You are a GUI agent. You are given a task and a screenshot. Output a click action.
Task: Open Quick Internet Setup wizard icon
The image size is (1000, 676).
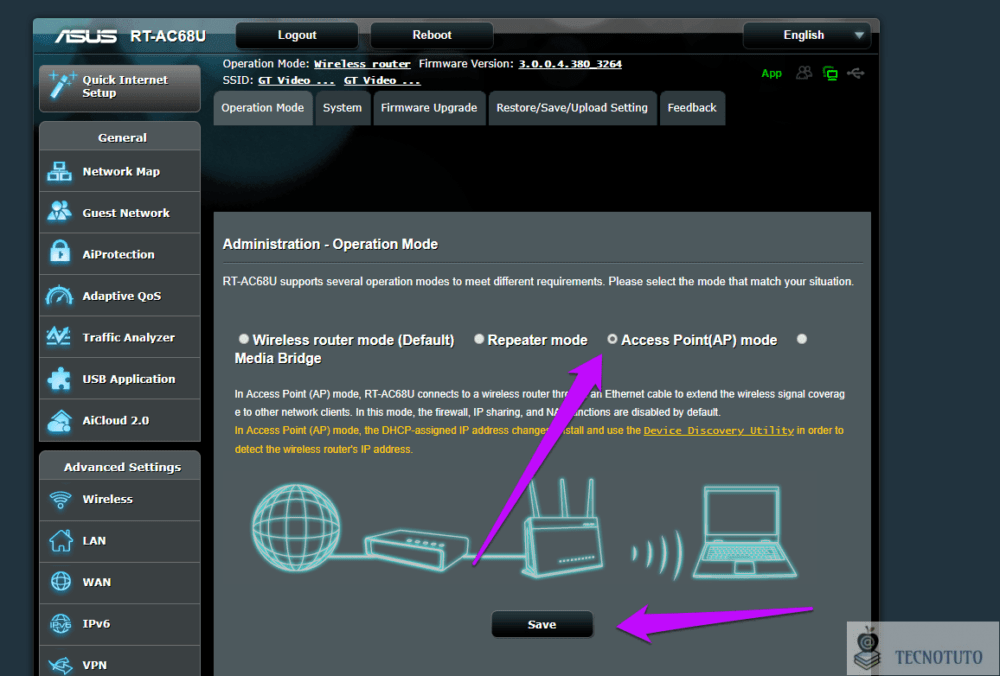62,85
